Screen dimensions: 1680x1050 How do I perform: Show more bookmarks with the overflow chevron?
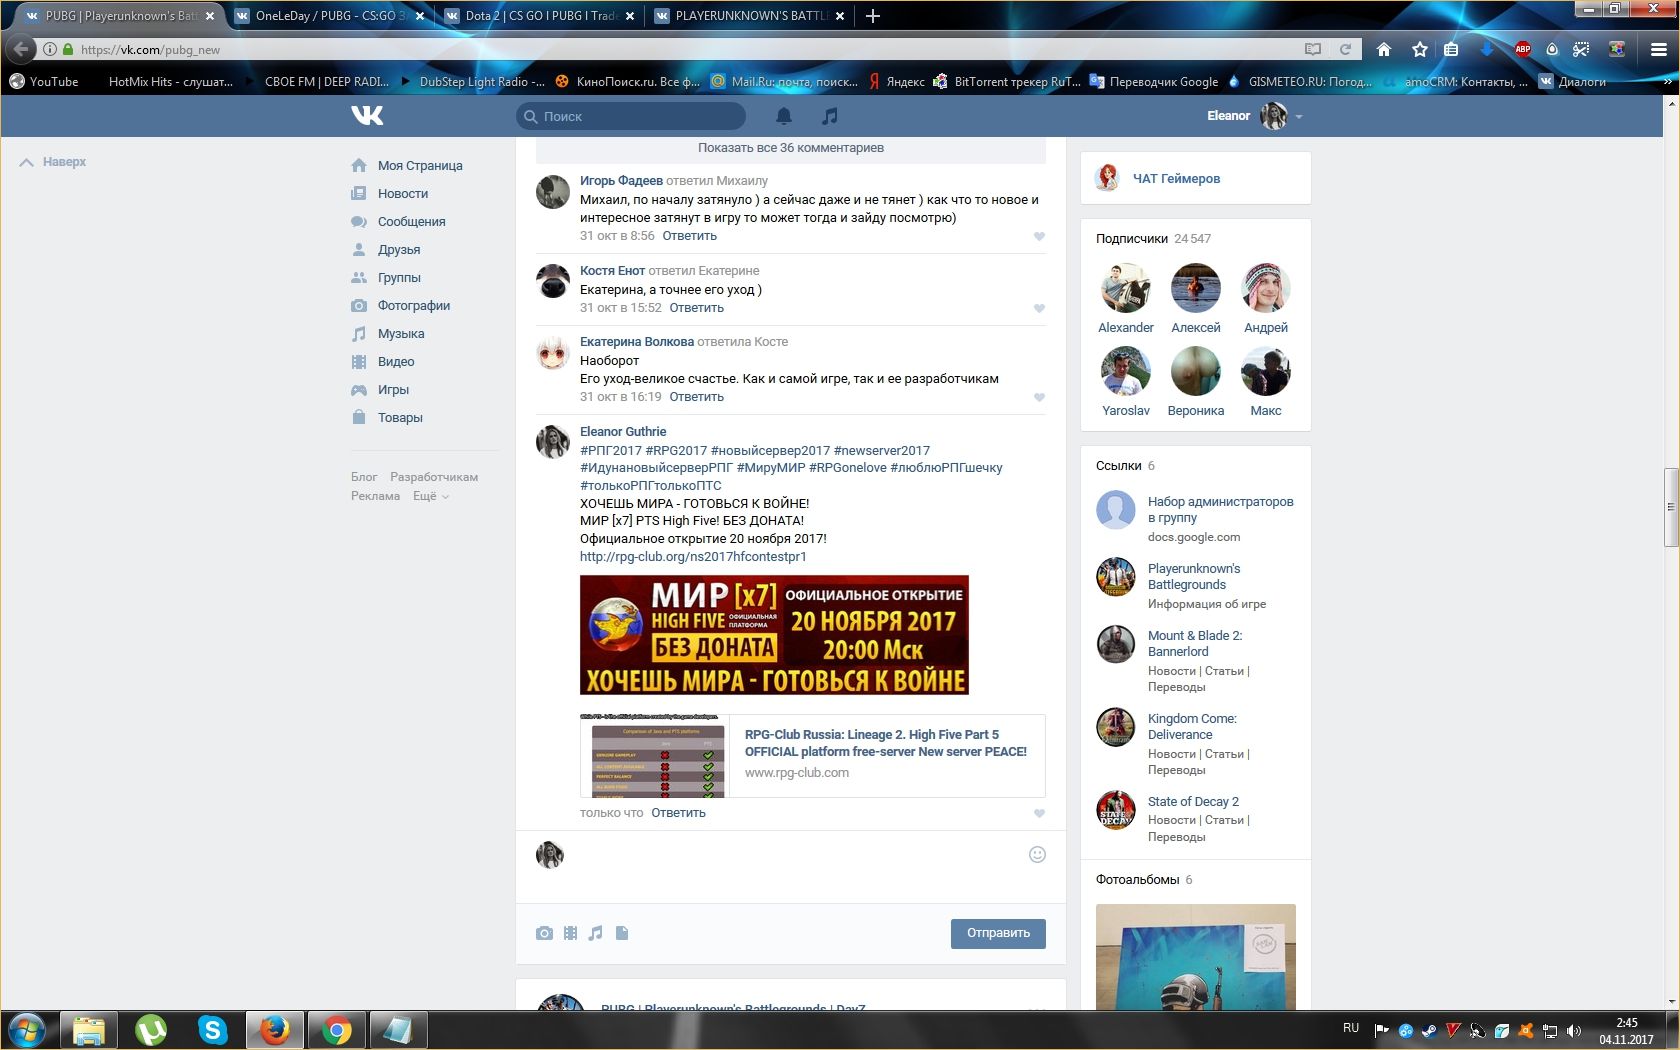point(1669,82)
